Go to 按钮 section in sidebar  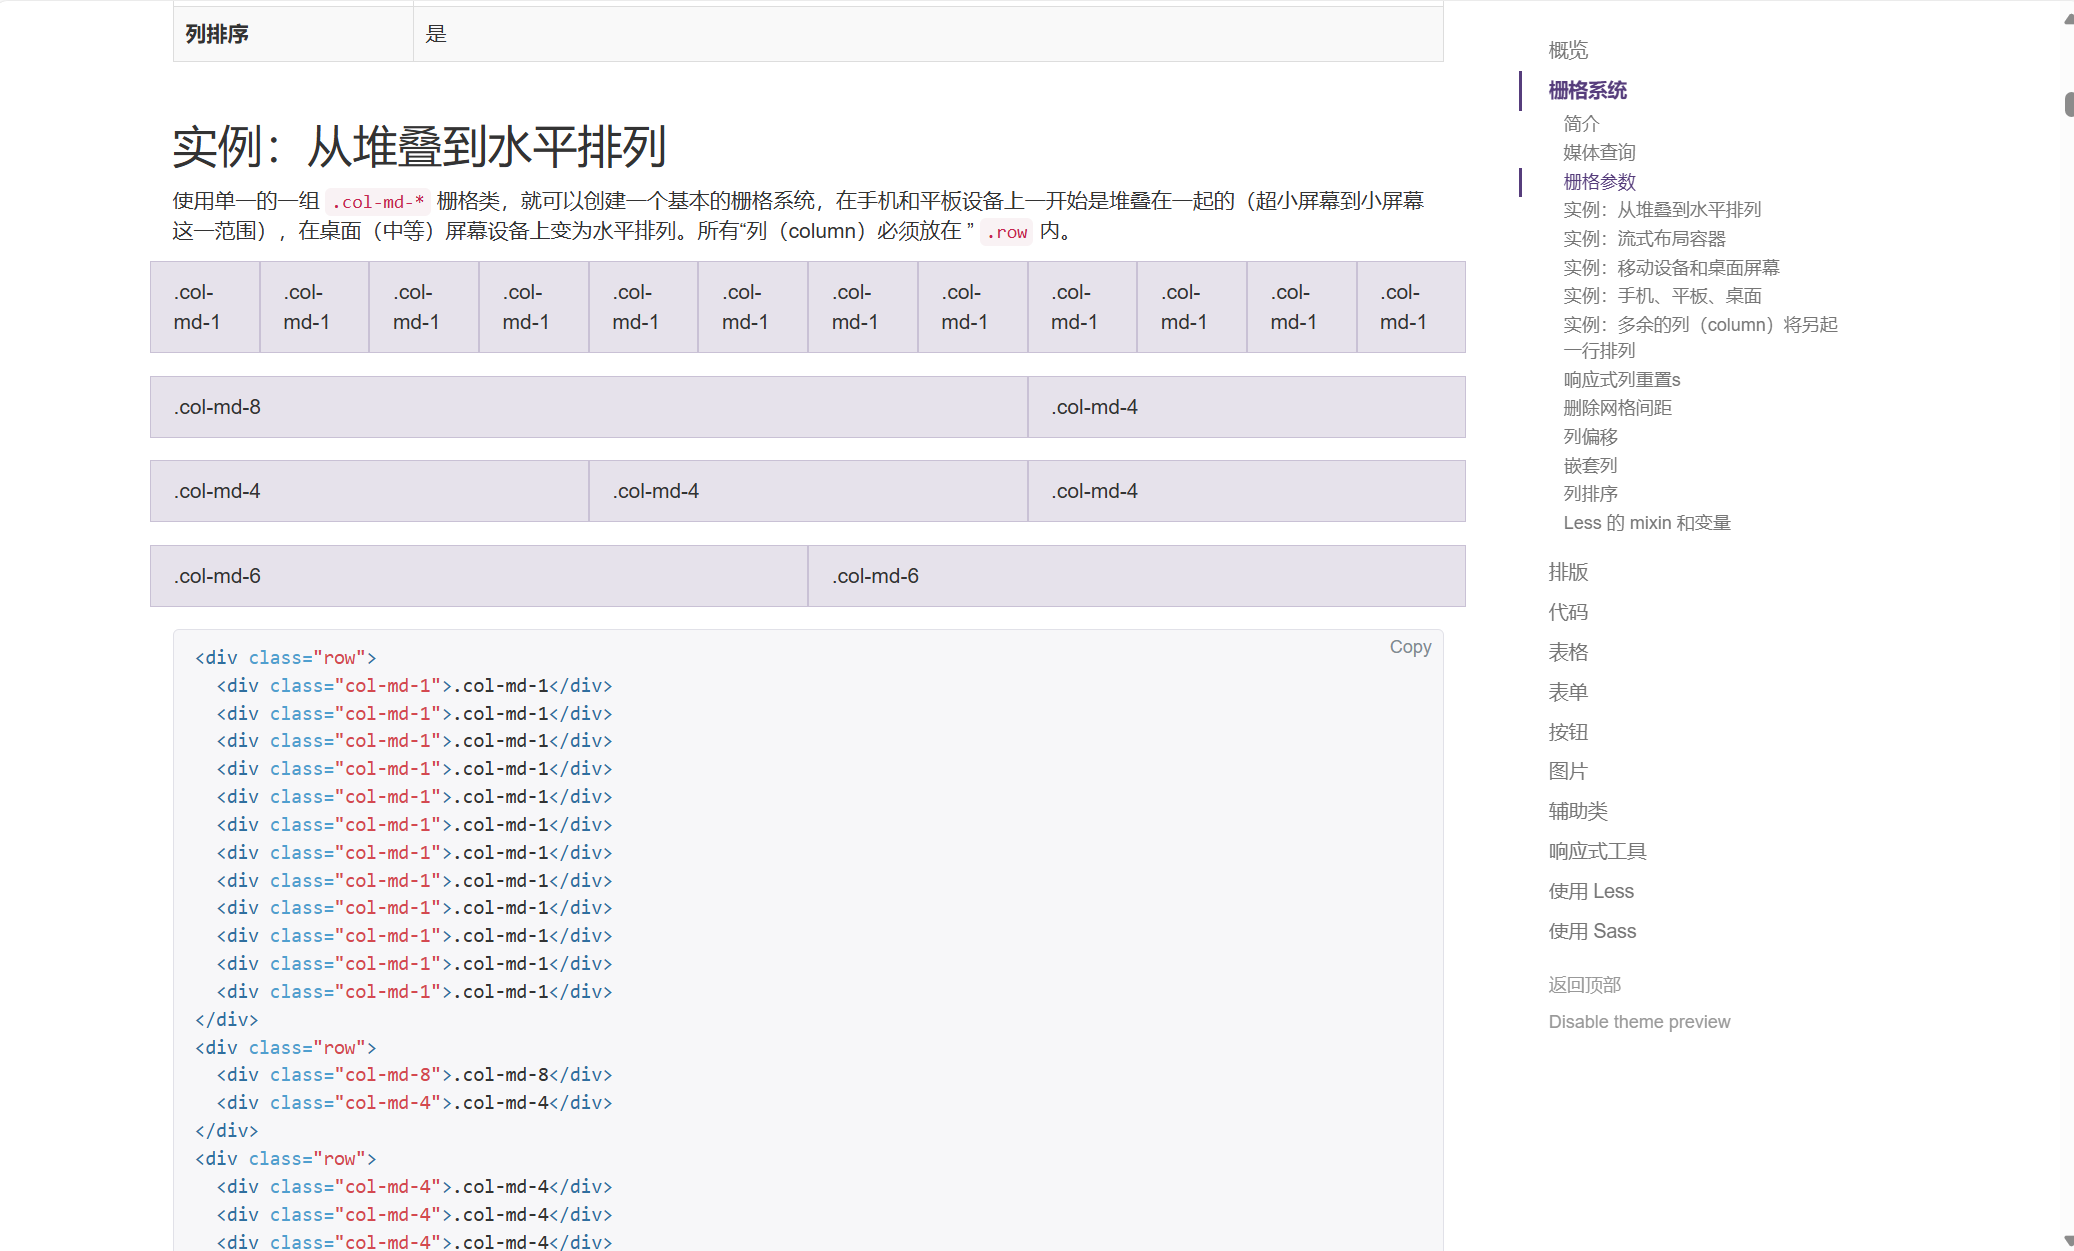tap(1567, 732)
